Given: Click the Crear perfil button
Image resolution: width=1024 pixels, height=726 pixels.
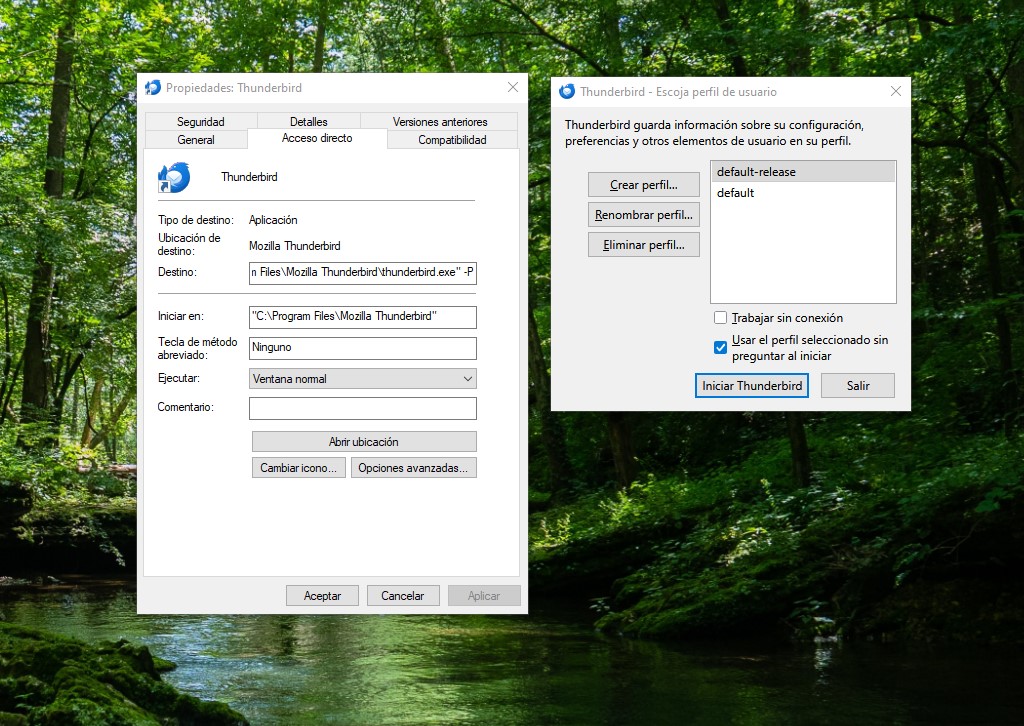Looking at the screenshot, I should pos(644,185).
